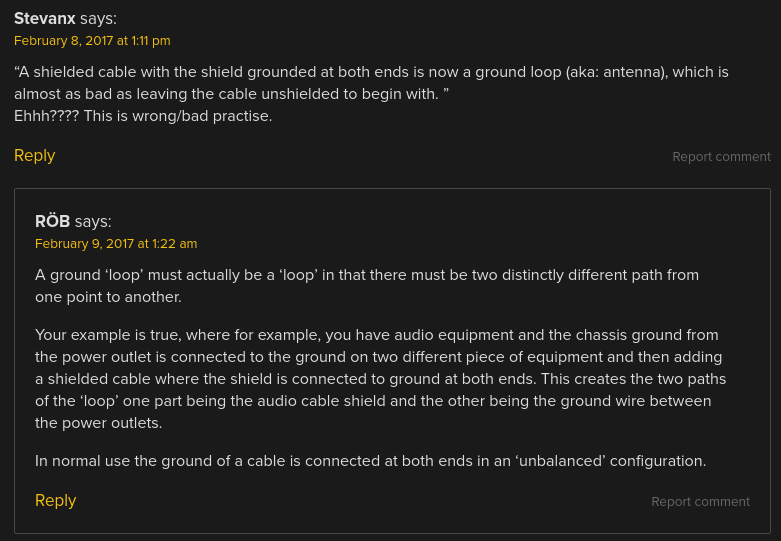
Task: Report the comment by RÖB
Action: point(700,502)
